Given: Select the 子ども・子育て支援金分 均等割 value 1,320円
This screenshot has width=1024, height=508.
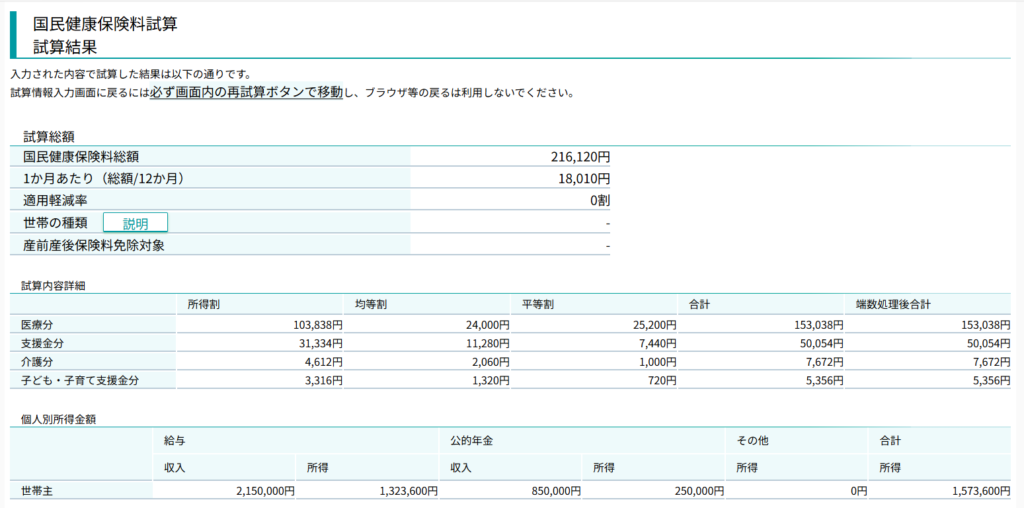Looking at the screenshot, I should point(490,381).
